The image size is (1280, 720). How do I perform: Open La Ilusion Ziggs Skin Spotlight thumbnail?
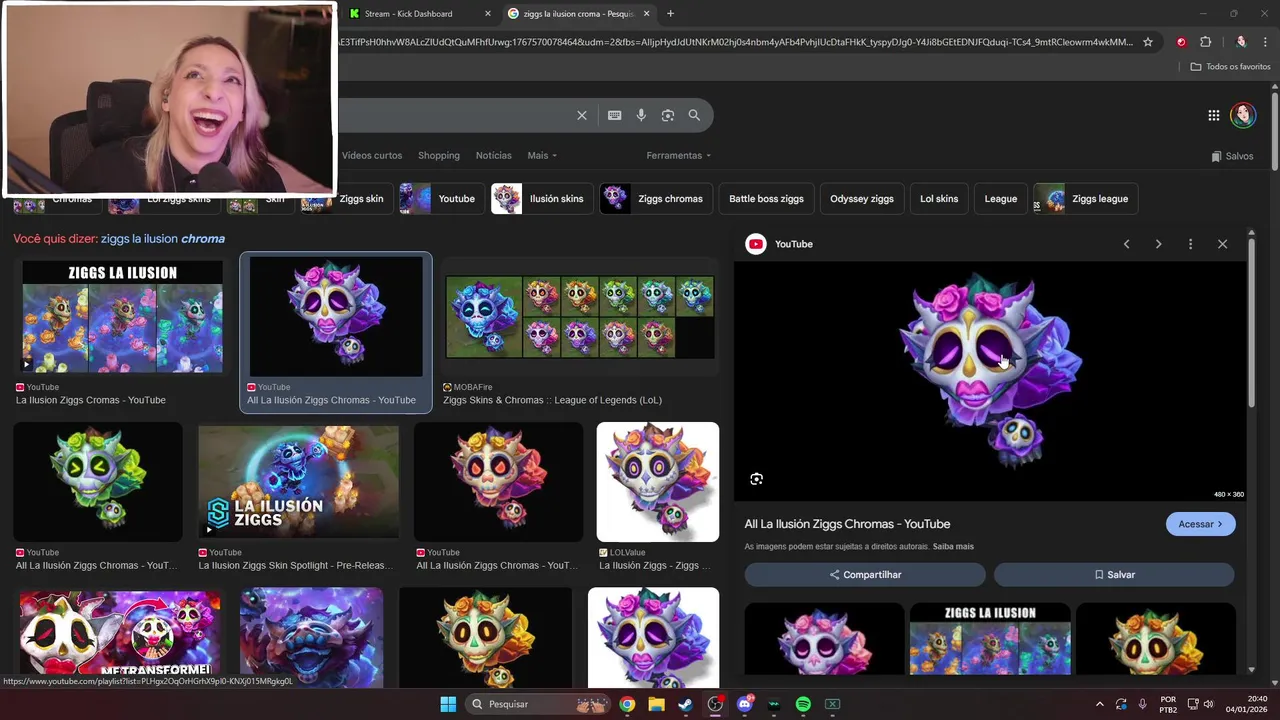pyautogui.click(x=298, y=482)
